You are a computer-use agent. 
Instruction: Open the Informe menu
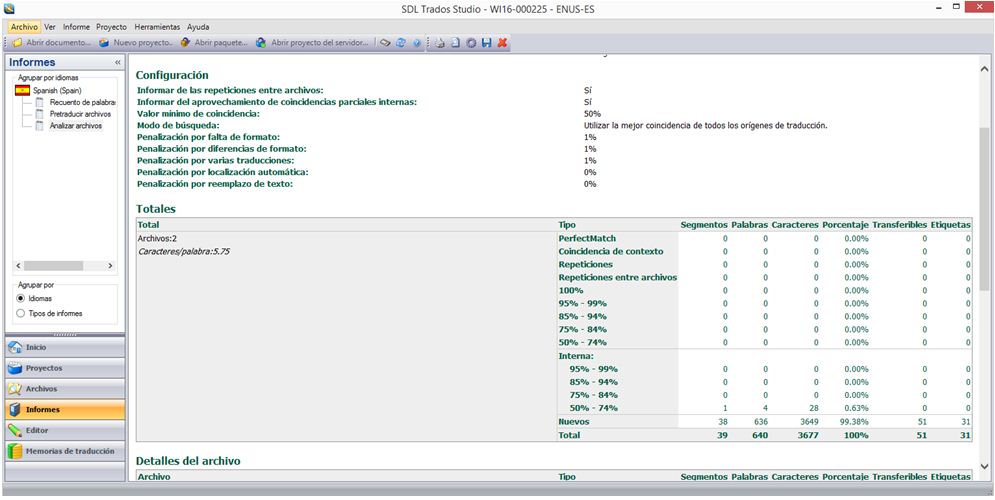(76, 27)
